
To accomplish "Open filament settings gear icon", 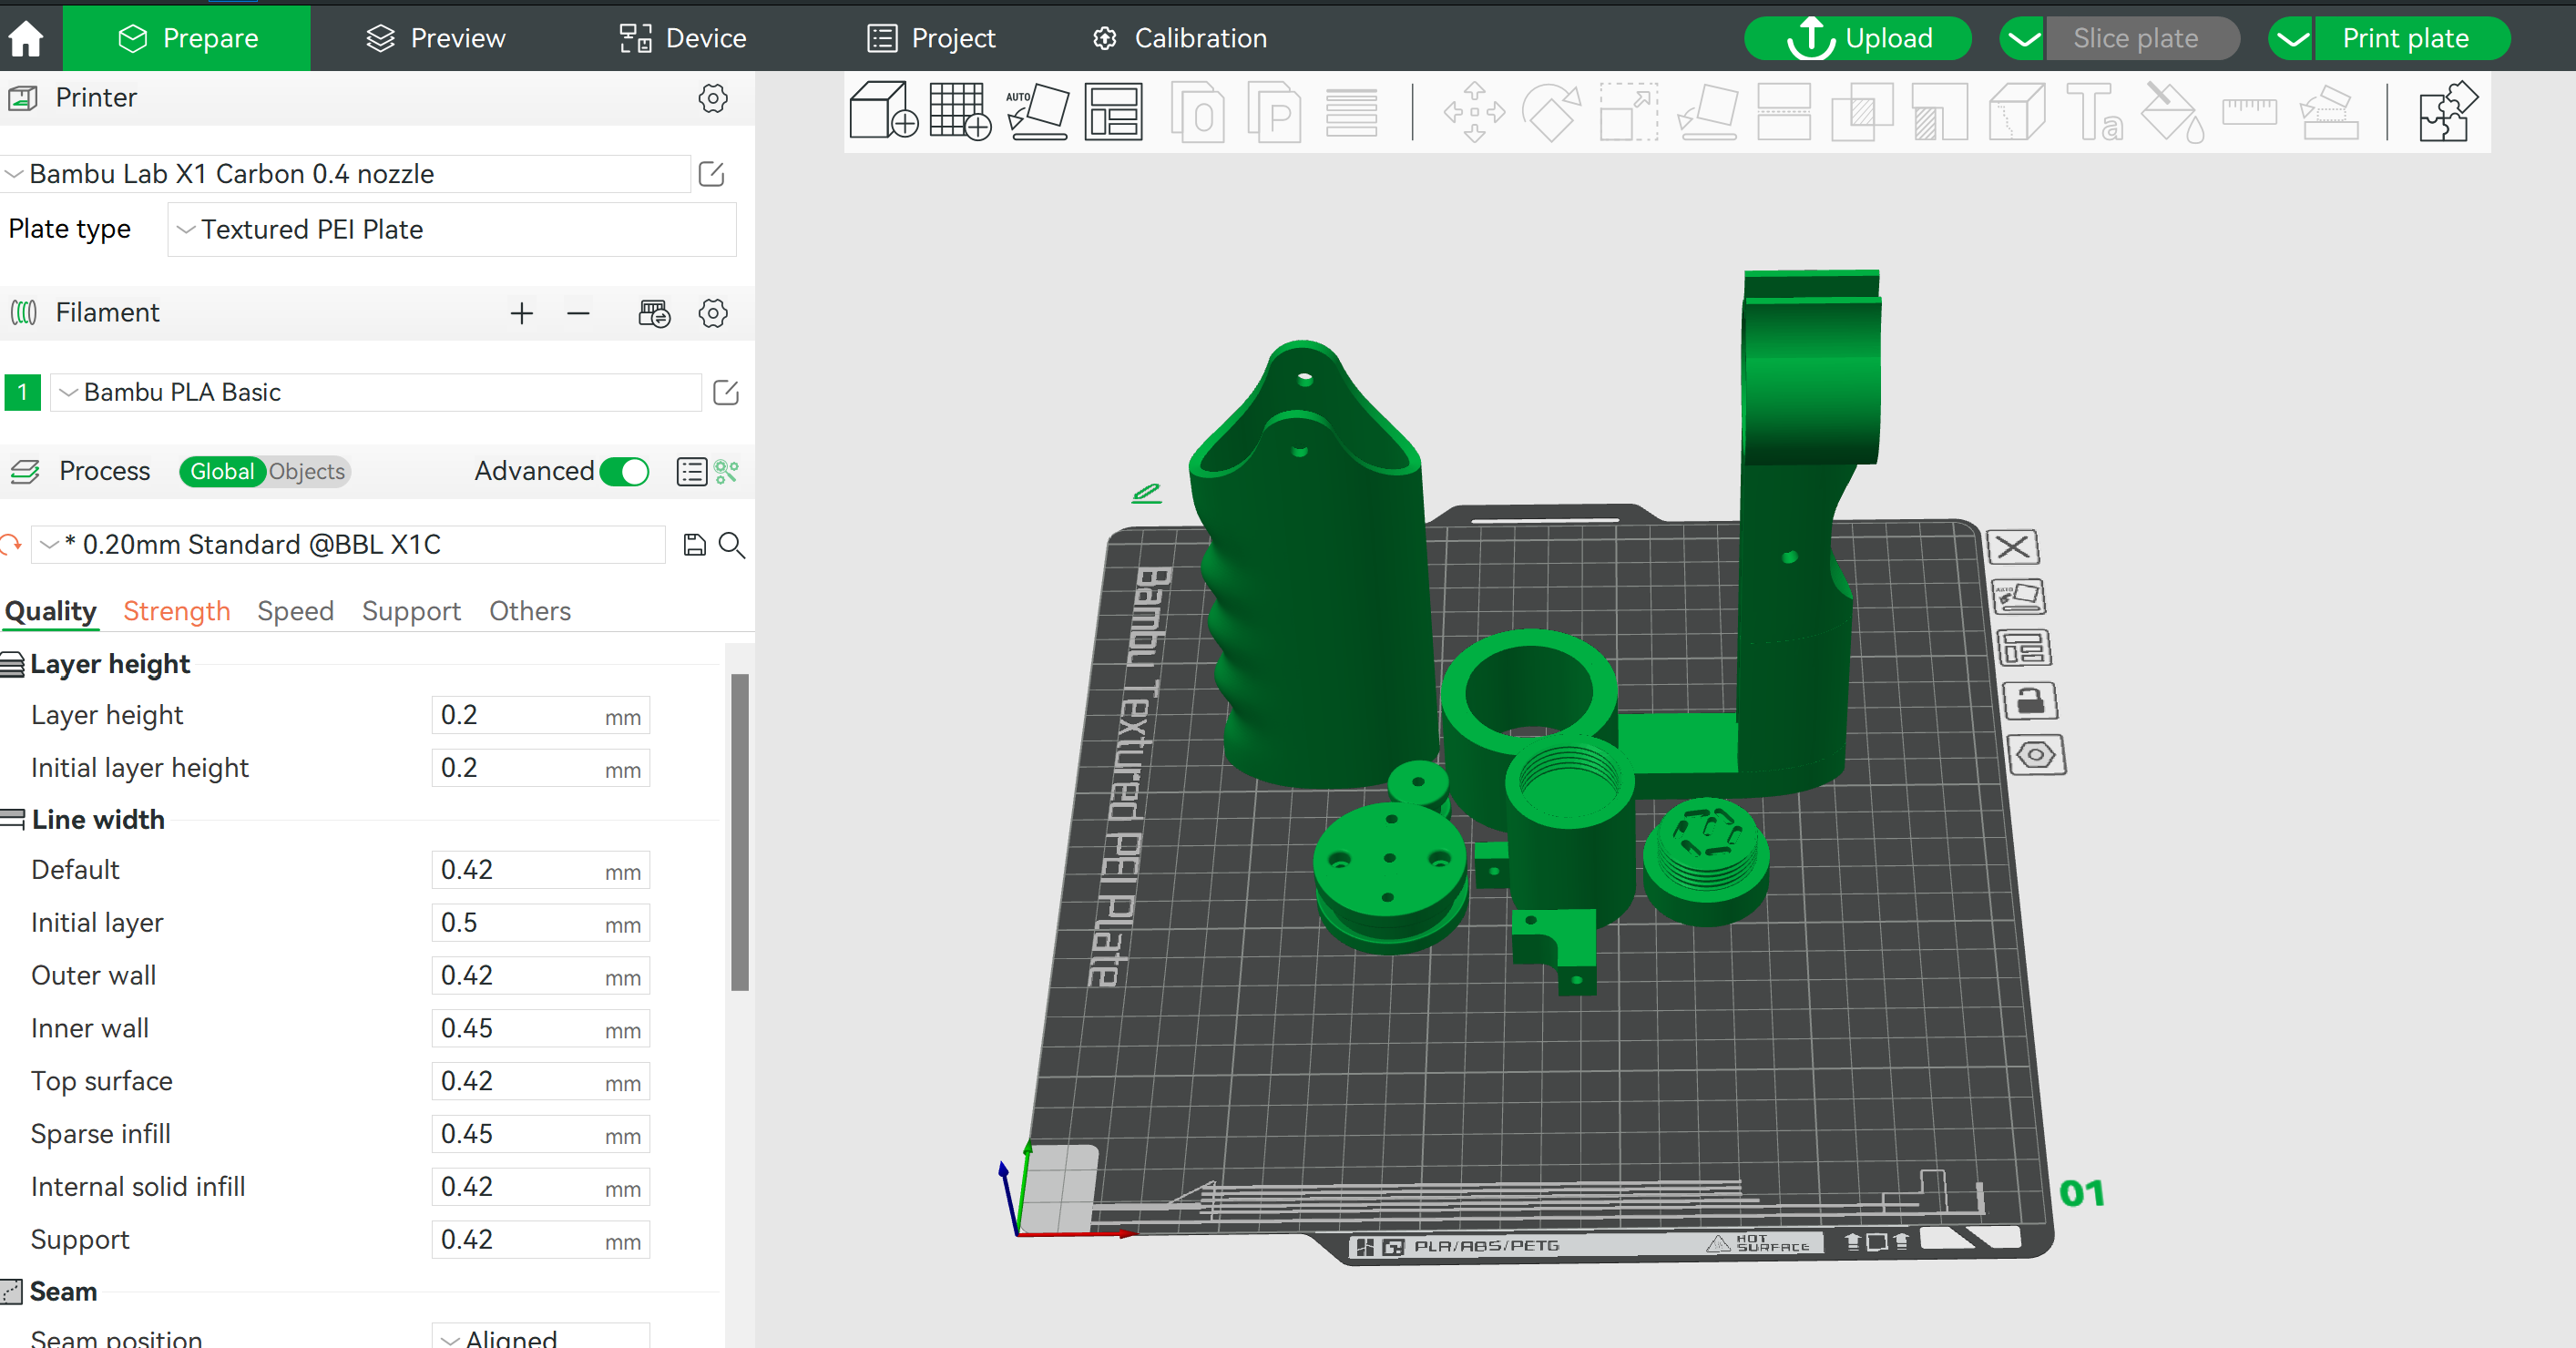I will (712, 313).
